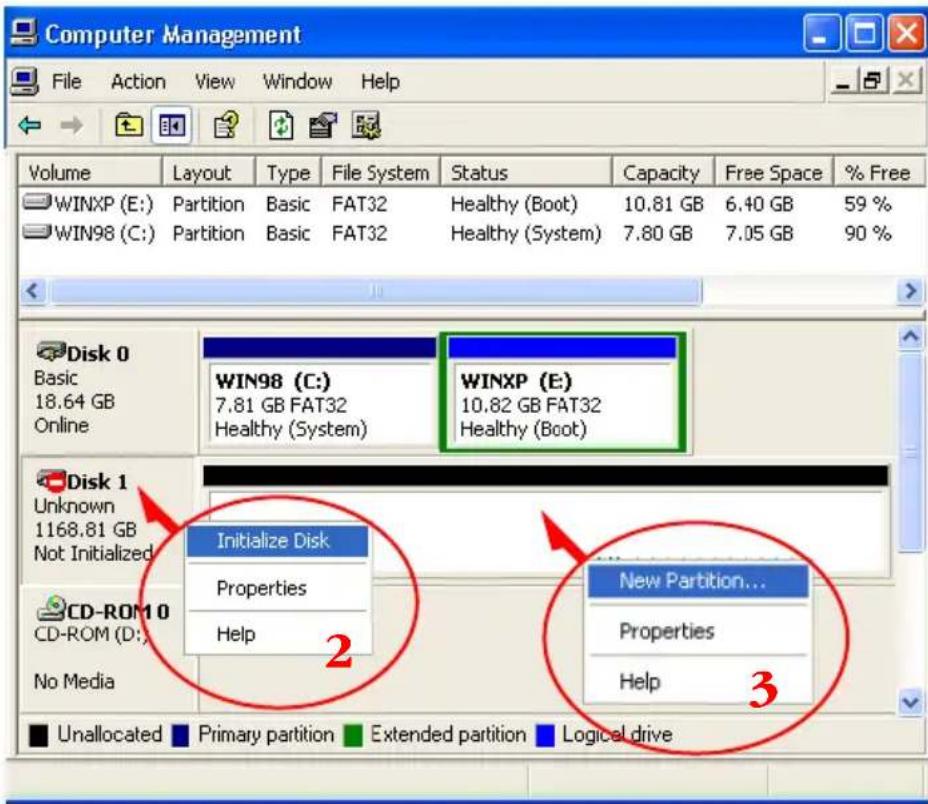This screenshot has width=928, height=804.
Task: Click 'Healthy (Boot)' in the WINXP row
Action: [x=514, y=204]
